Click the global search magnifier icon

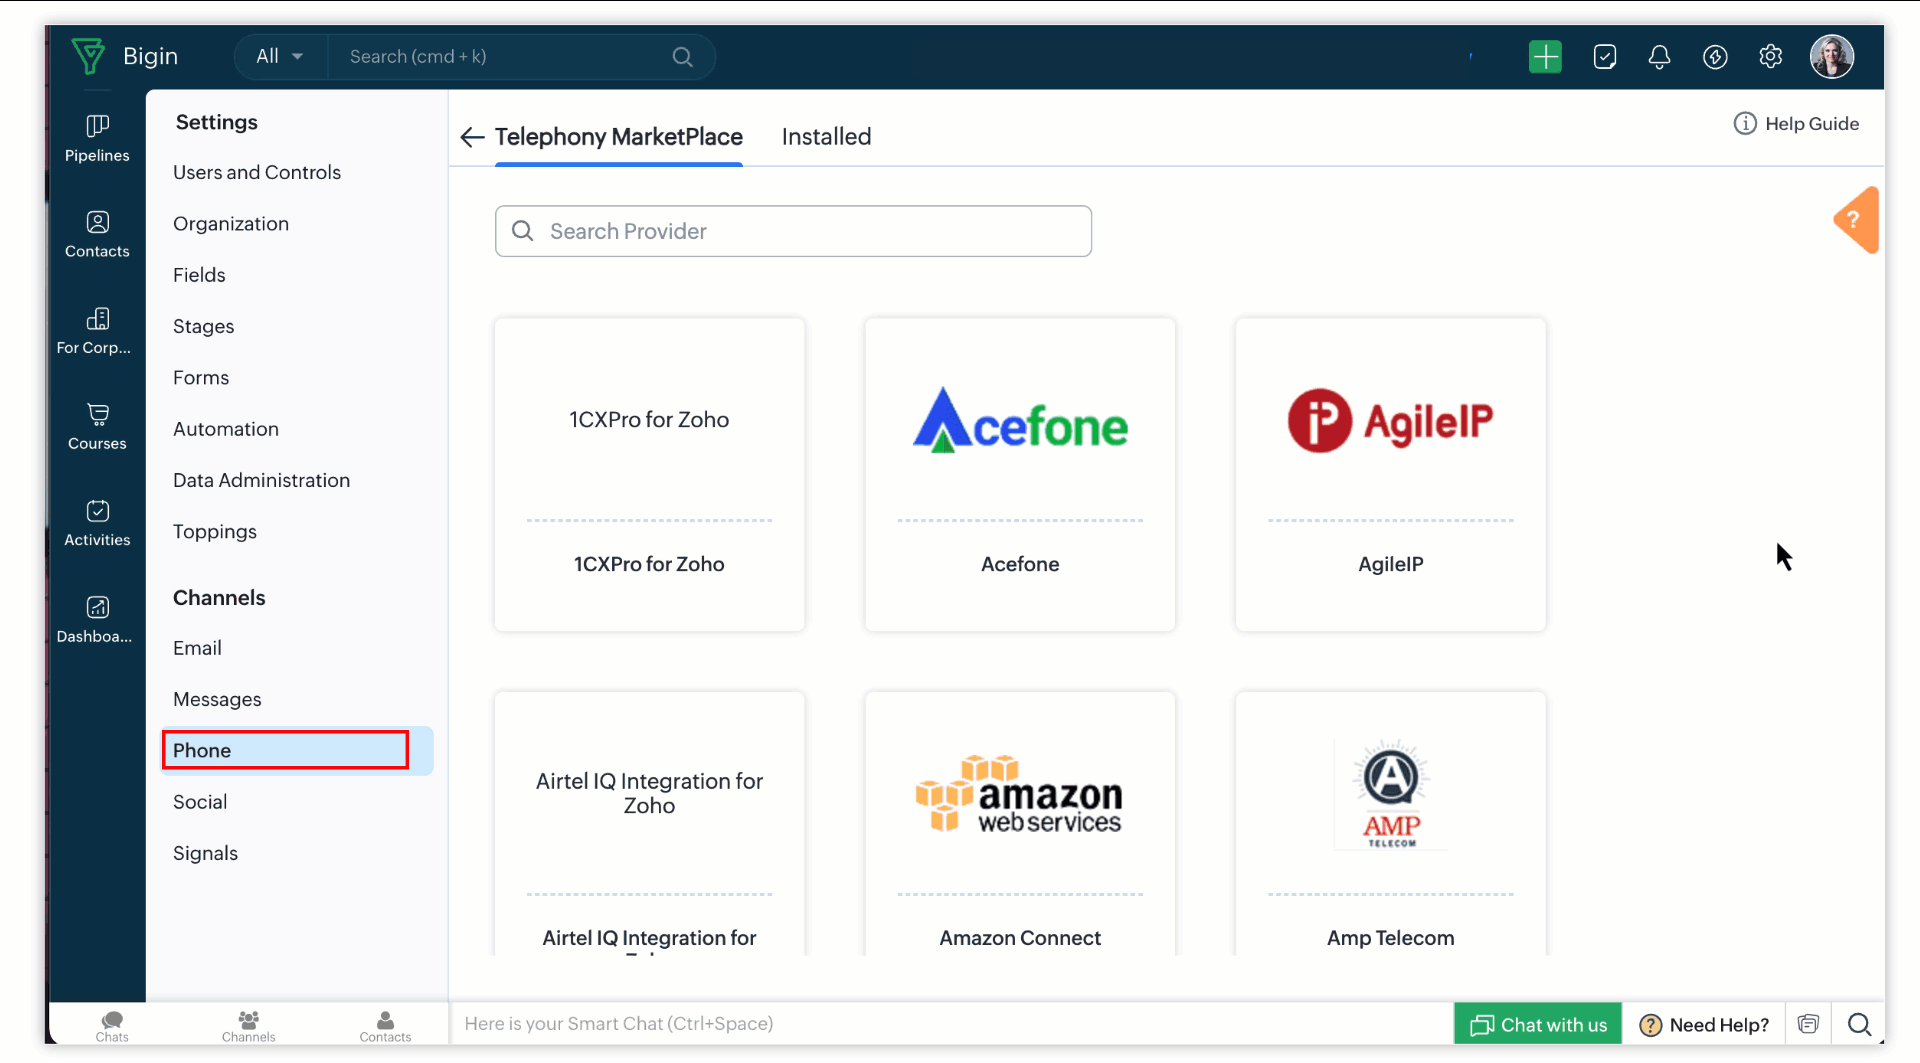tap(682, 57)
